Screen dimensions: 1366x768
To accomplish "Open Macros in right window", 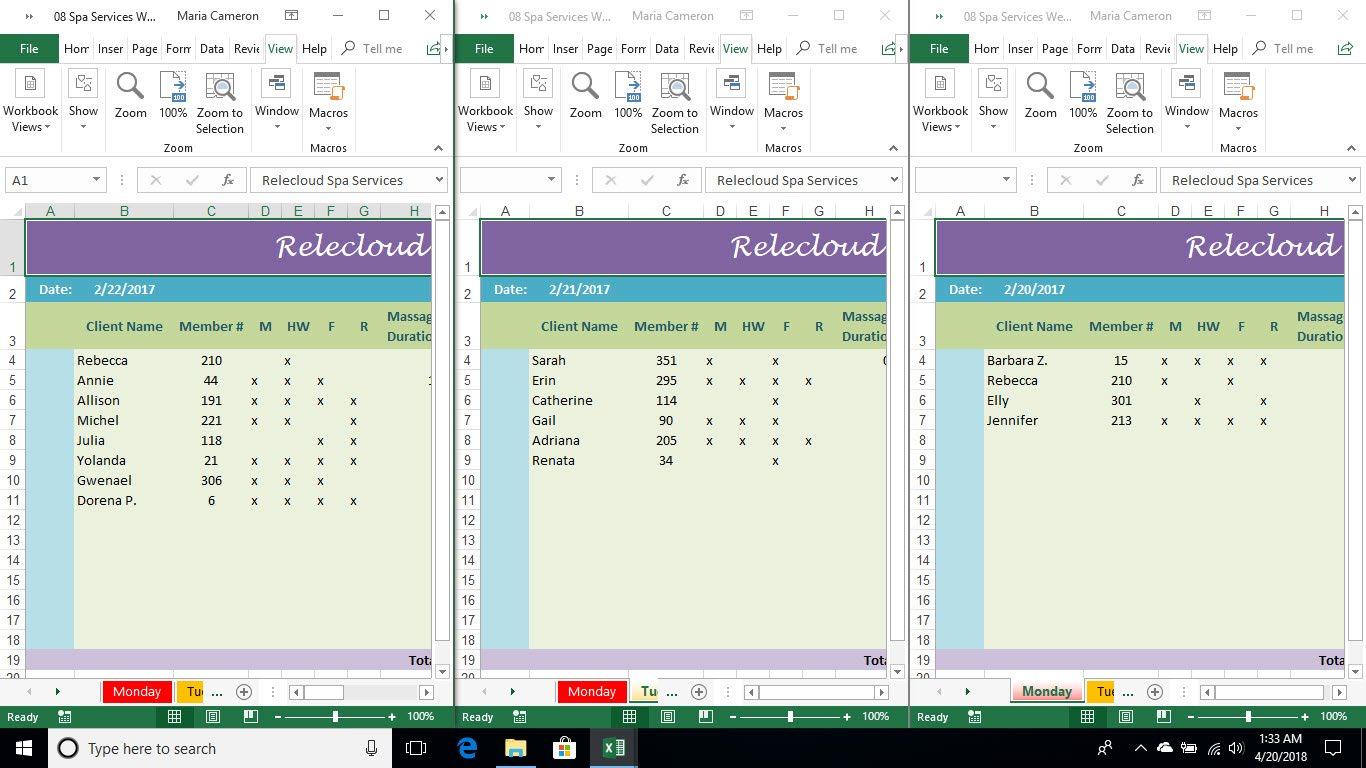I will click(1238, 102).
